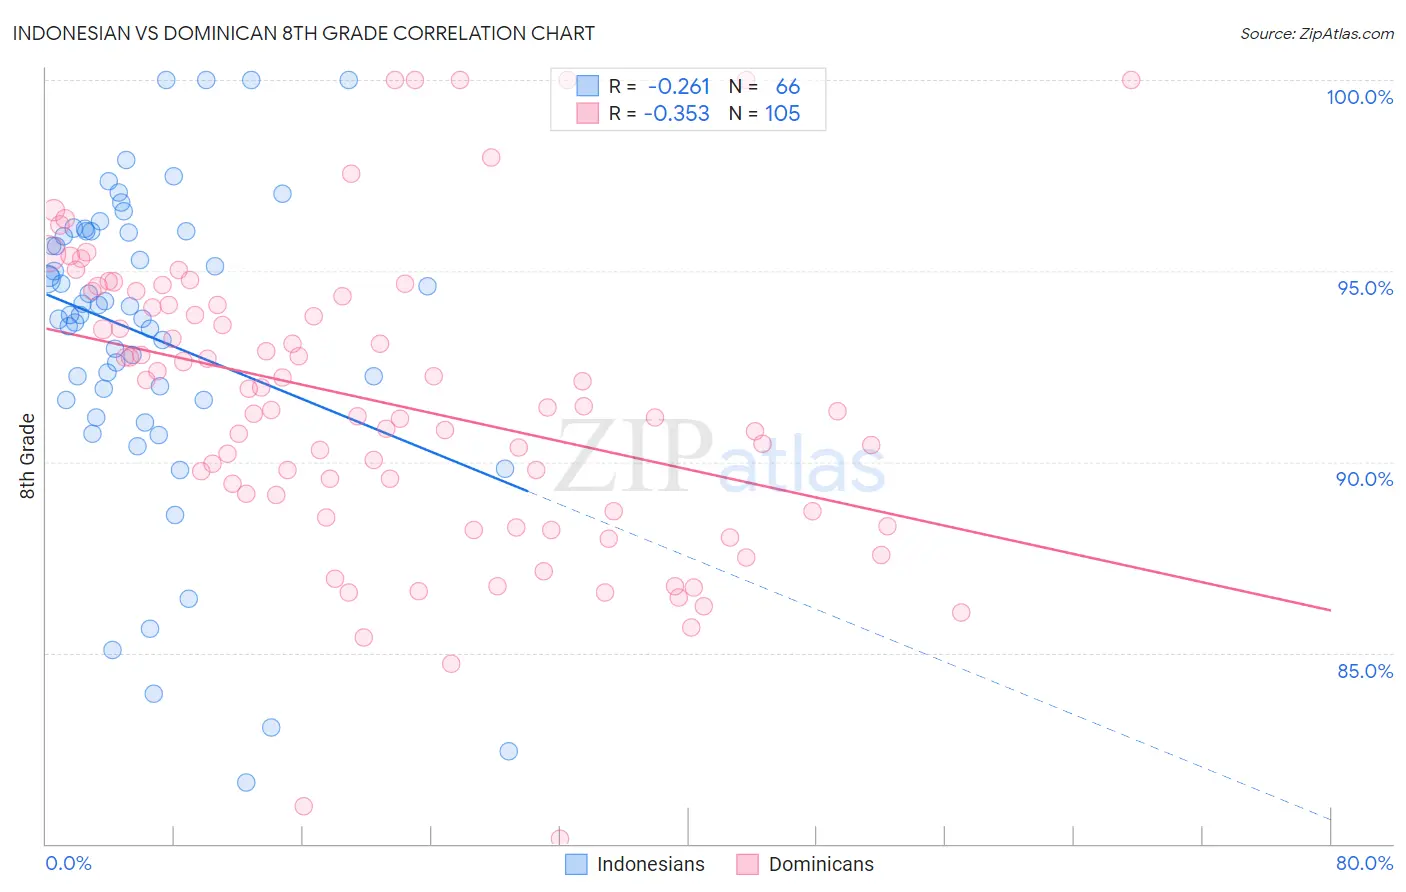Click the Dominicans pink legend swatch
Viewport: 1406px width, 892px height.
coord(747,864)
